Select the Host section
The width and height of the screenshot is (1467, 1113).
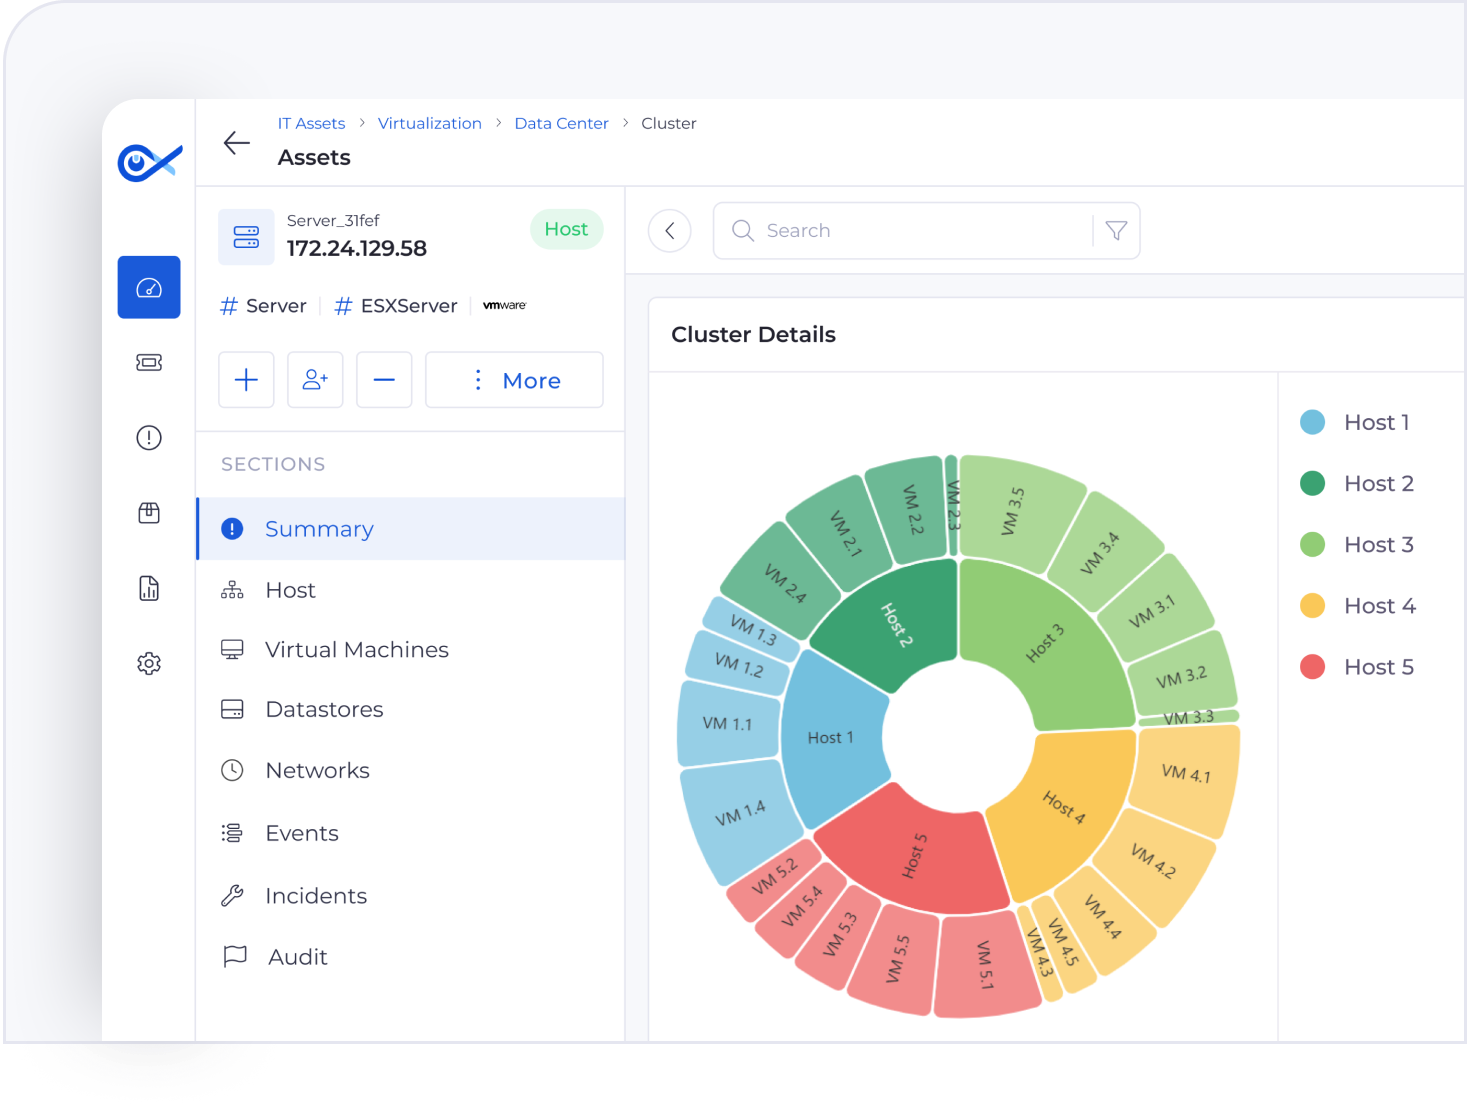tap(411, 590)
